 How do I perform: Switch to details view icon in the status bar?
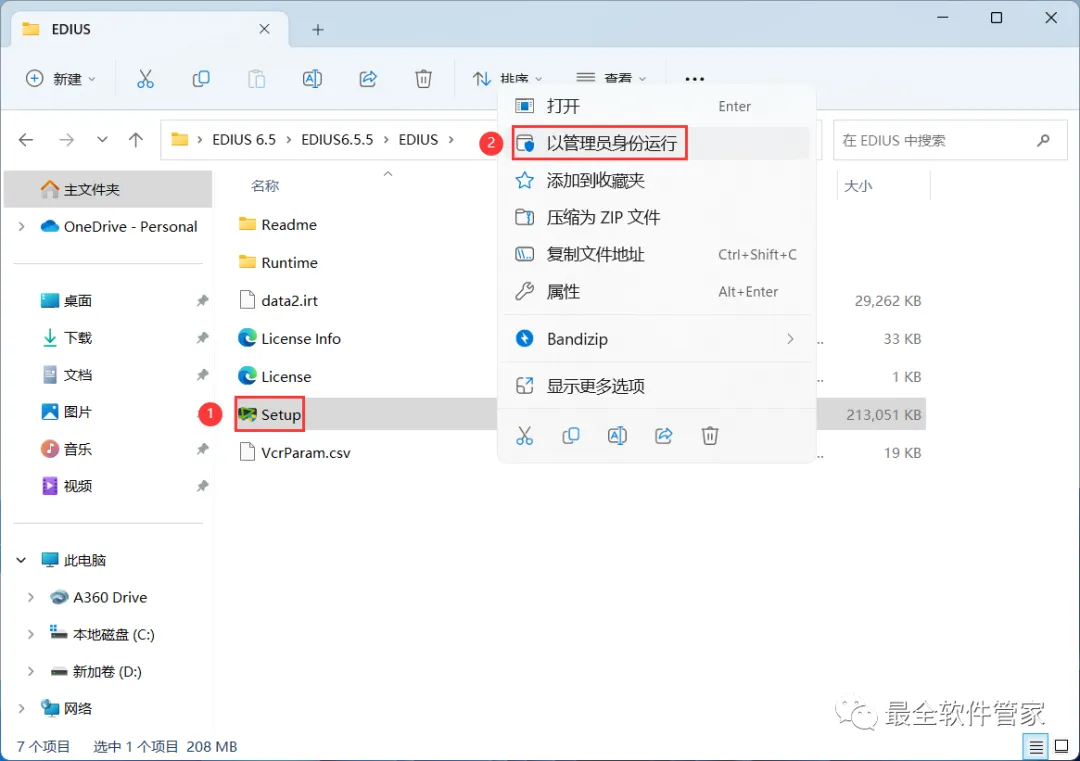pyautogui.click(x=1036, y=747)
